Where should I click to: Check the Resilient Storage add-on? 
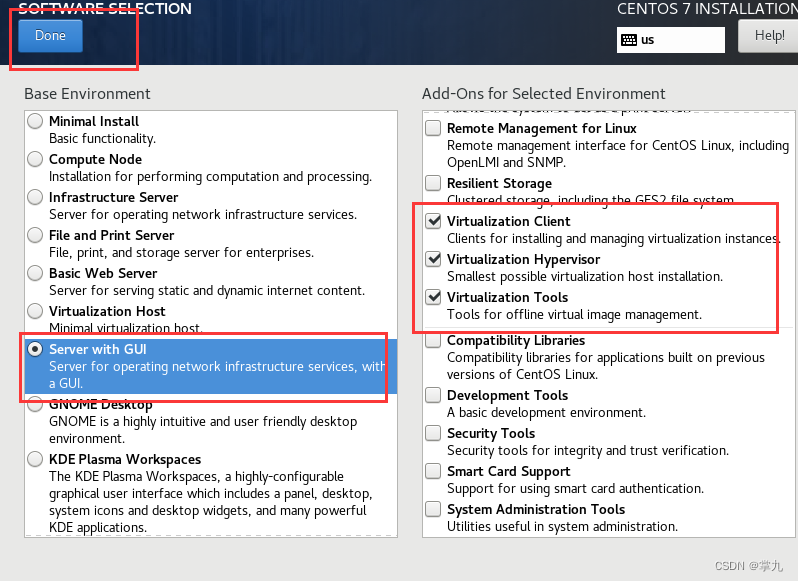[x=433, y=183]
